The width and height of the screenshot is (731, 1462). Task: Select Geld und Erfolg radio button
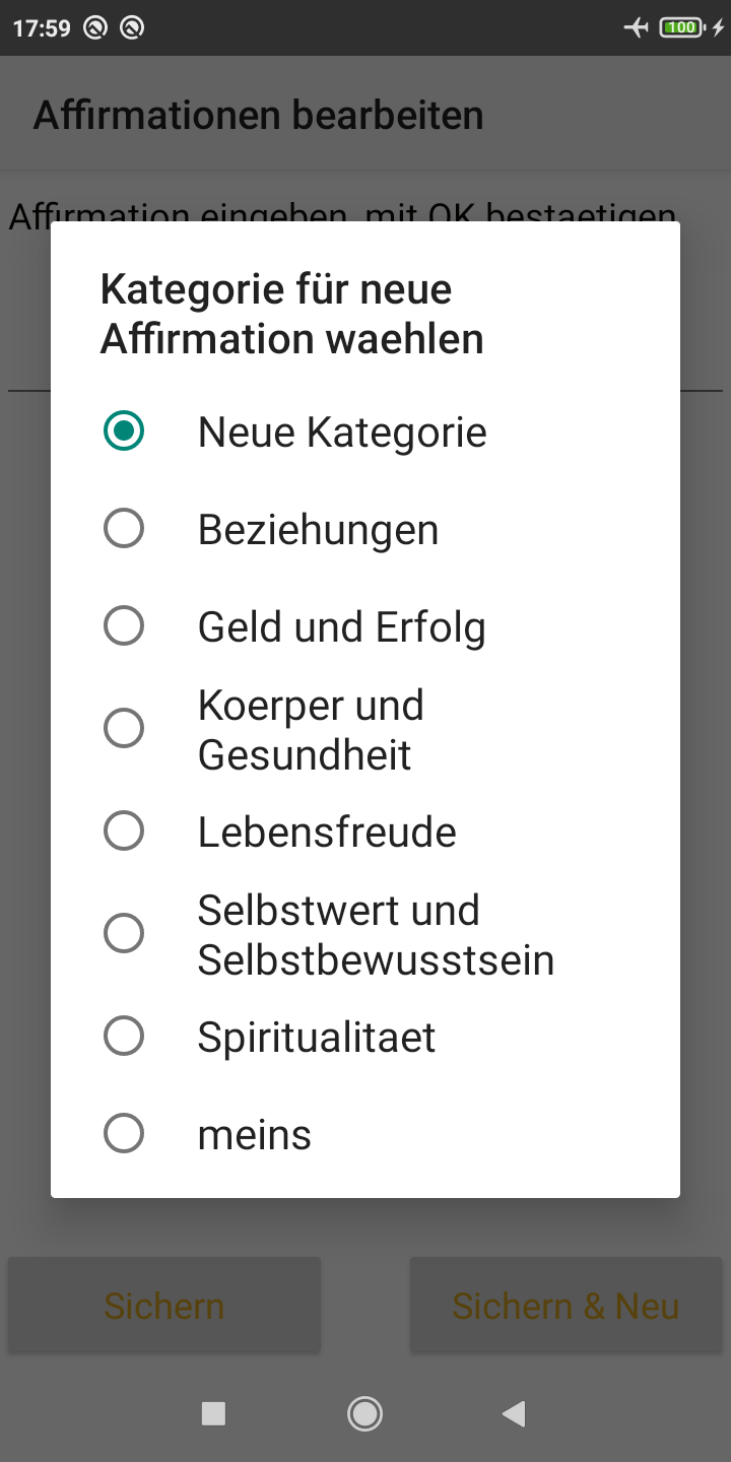tap(124, 626)
